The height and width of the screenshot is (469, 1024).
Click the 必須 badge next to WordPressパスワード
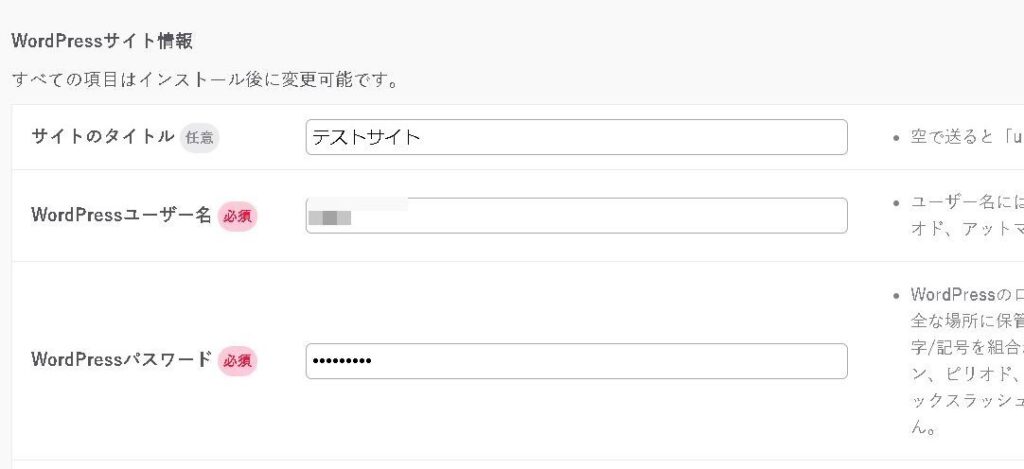click(237, 360)
